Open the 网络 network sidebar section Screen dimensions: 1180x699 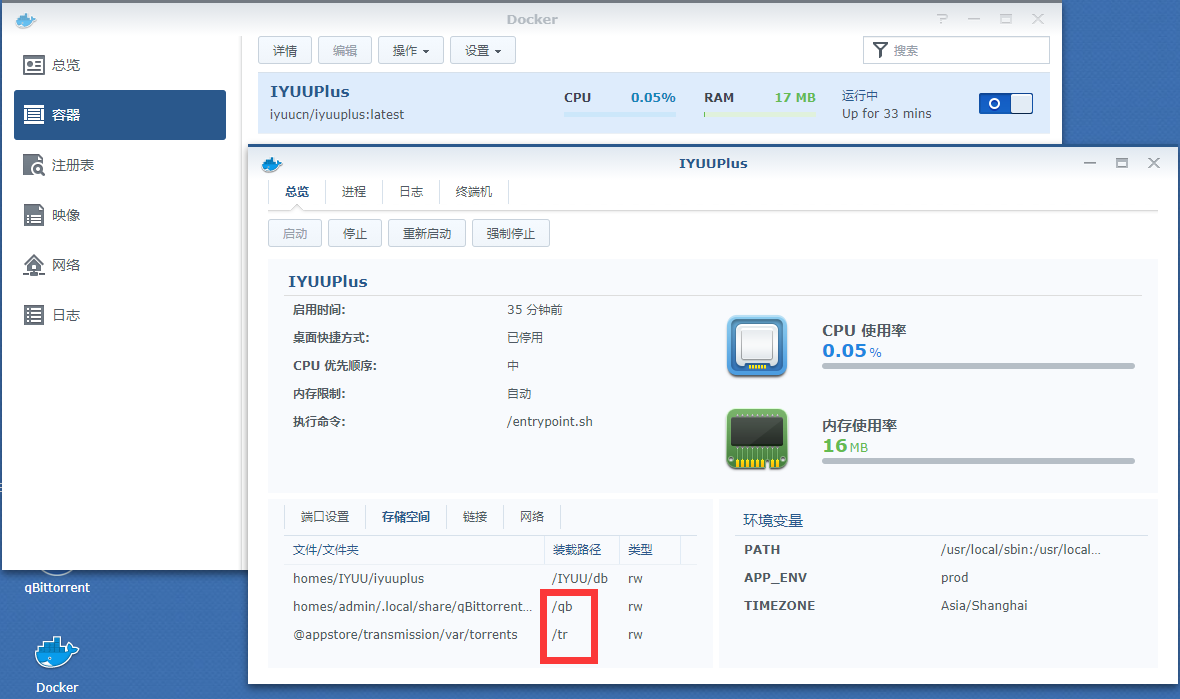(120, 265)
